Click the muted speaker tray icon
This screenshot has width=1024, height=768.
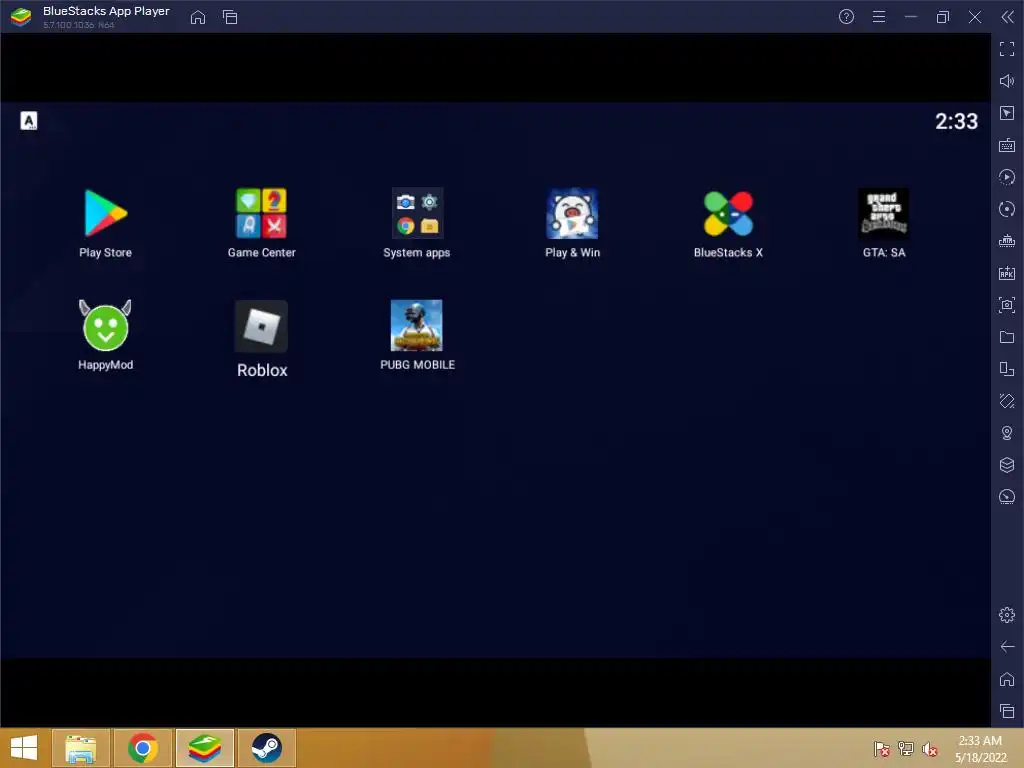(930, 748)
